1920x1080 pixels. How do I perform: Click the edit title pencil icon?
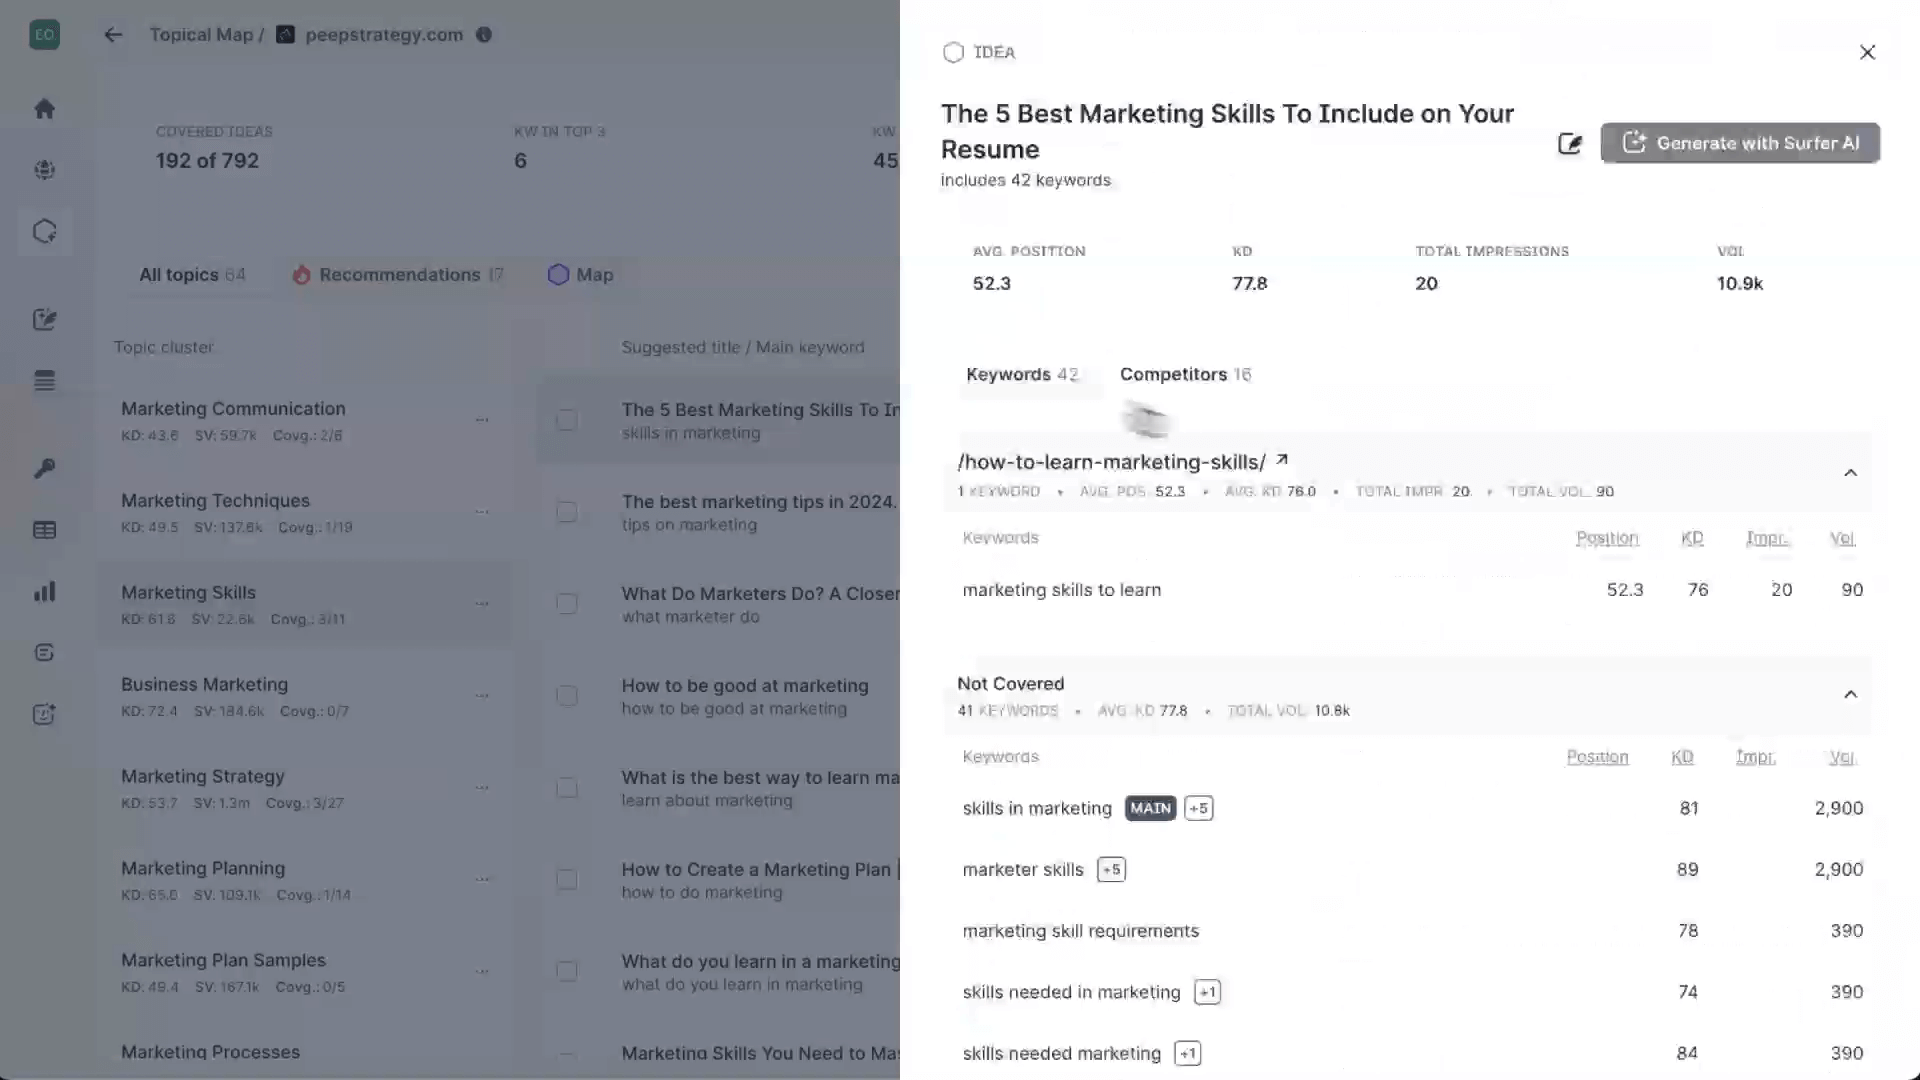[x=1570, y=144]
